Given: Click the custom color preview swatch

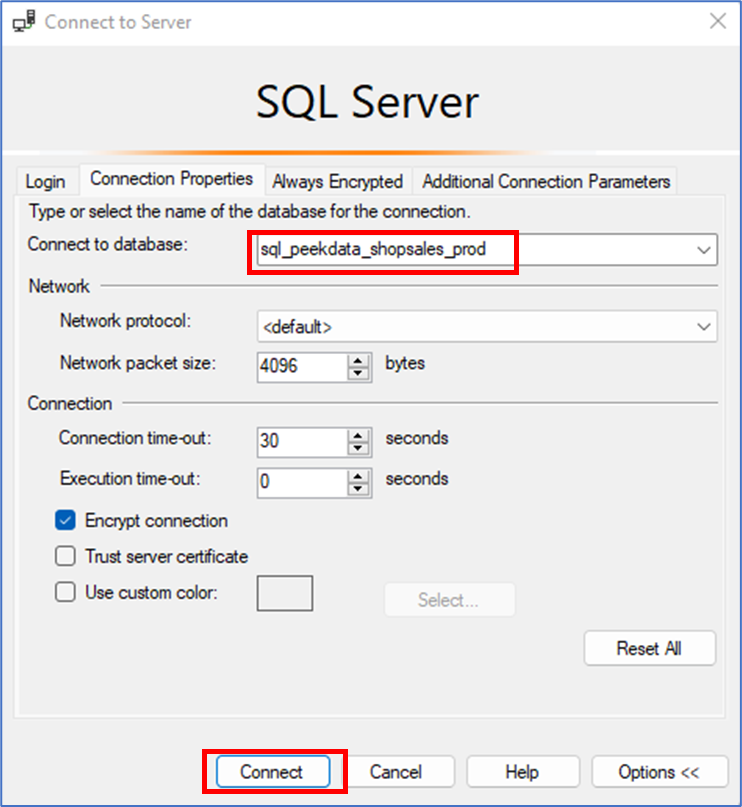Looking at the screenshot, I should point(285,593).
